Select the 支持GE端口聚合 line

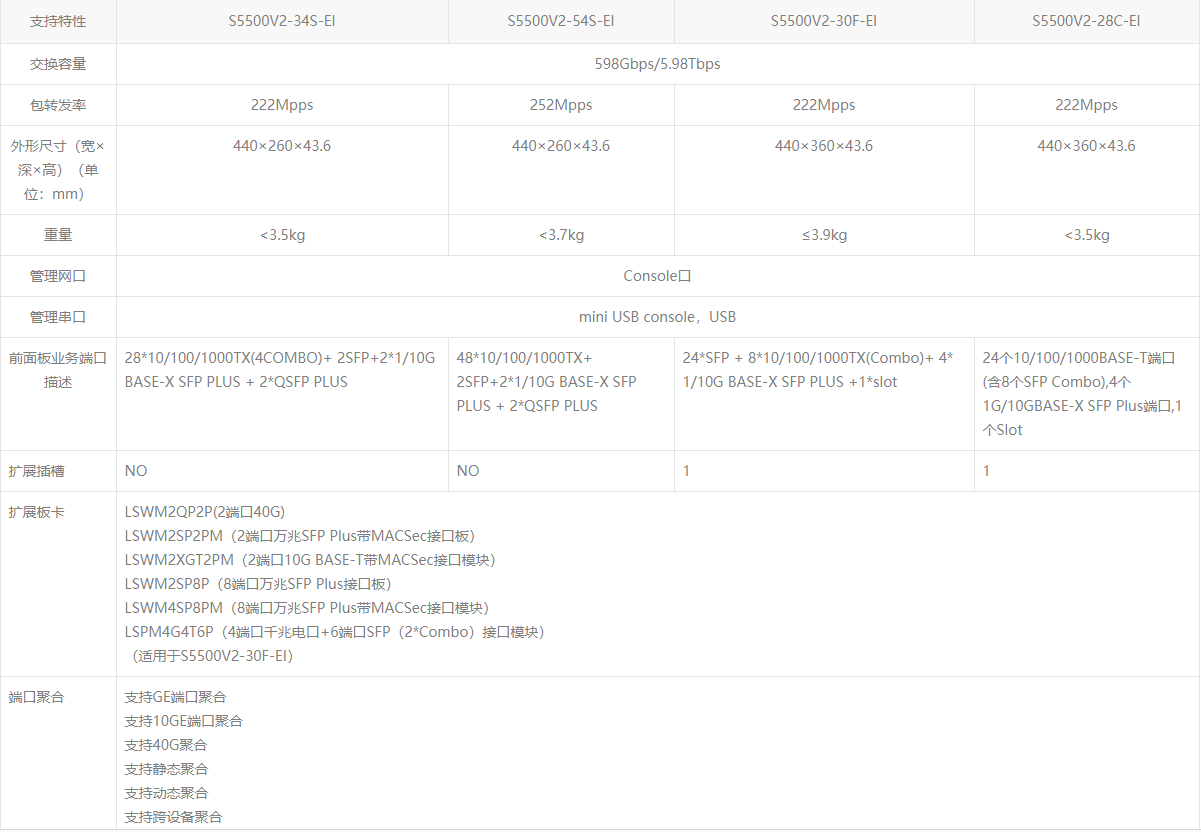pos(176,697)
